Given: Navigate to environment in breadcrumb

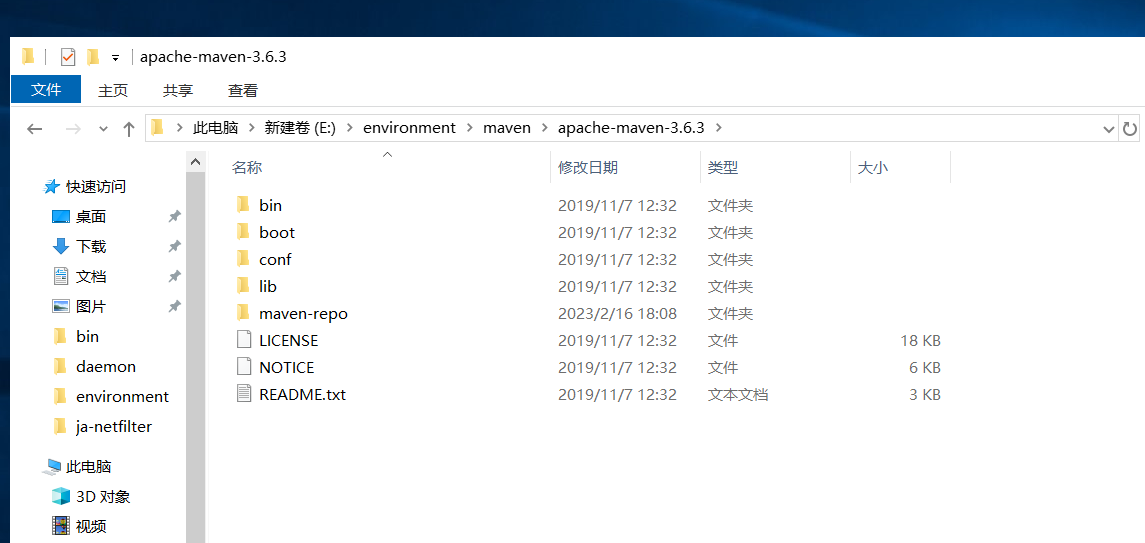Looking at the screenshot, I should 409,128.
